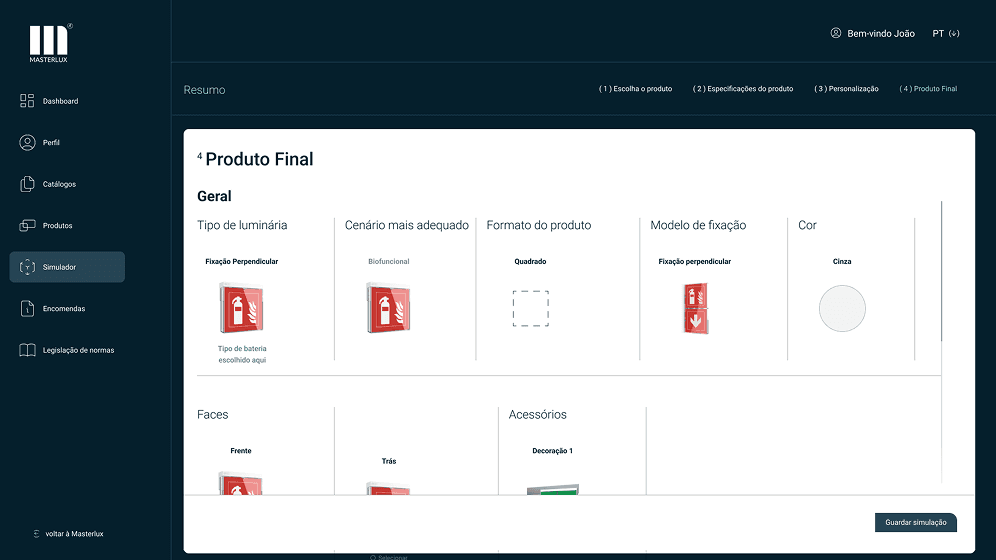Click the Trás label
Image resolution: width=996 pixels, height=560 pixels.
pyautogui.click(x=389, y=462)
